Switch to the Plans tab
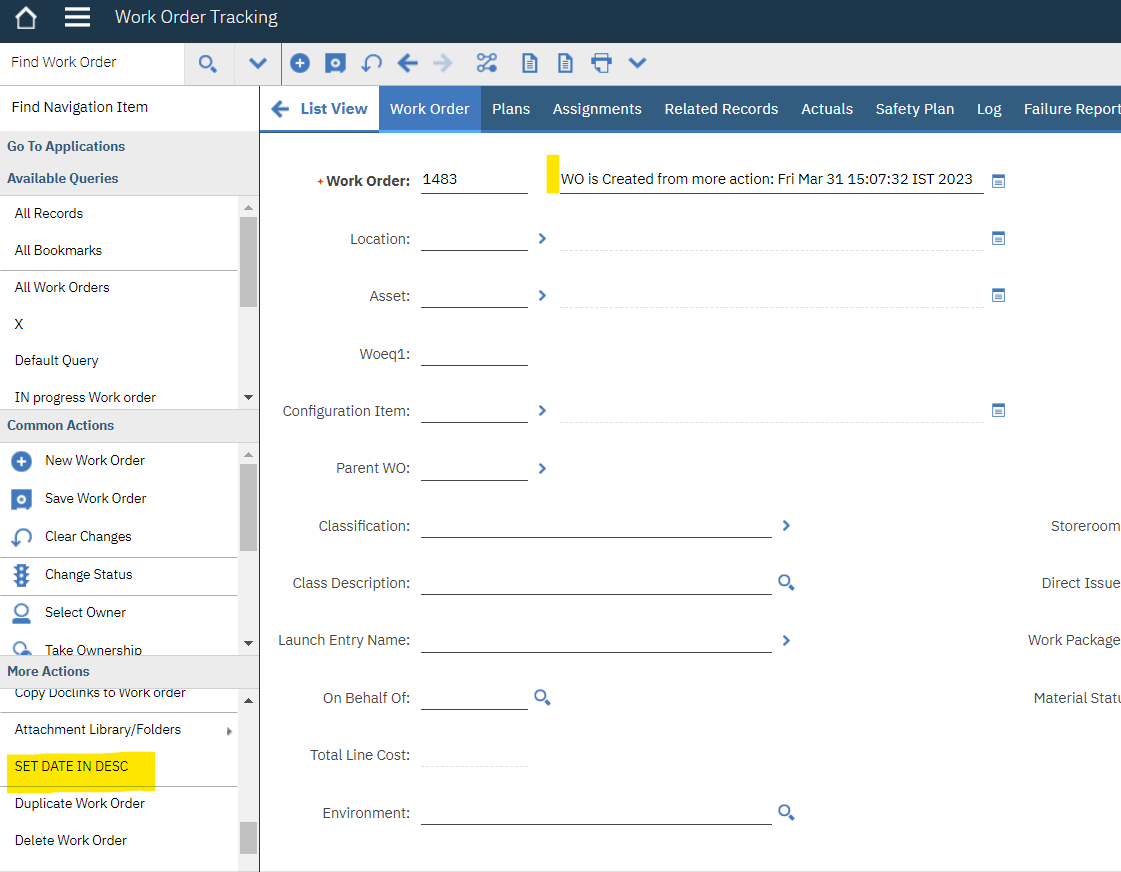 (511, 108)
